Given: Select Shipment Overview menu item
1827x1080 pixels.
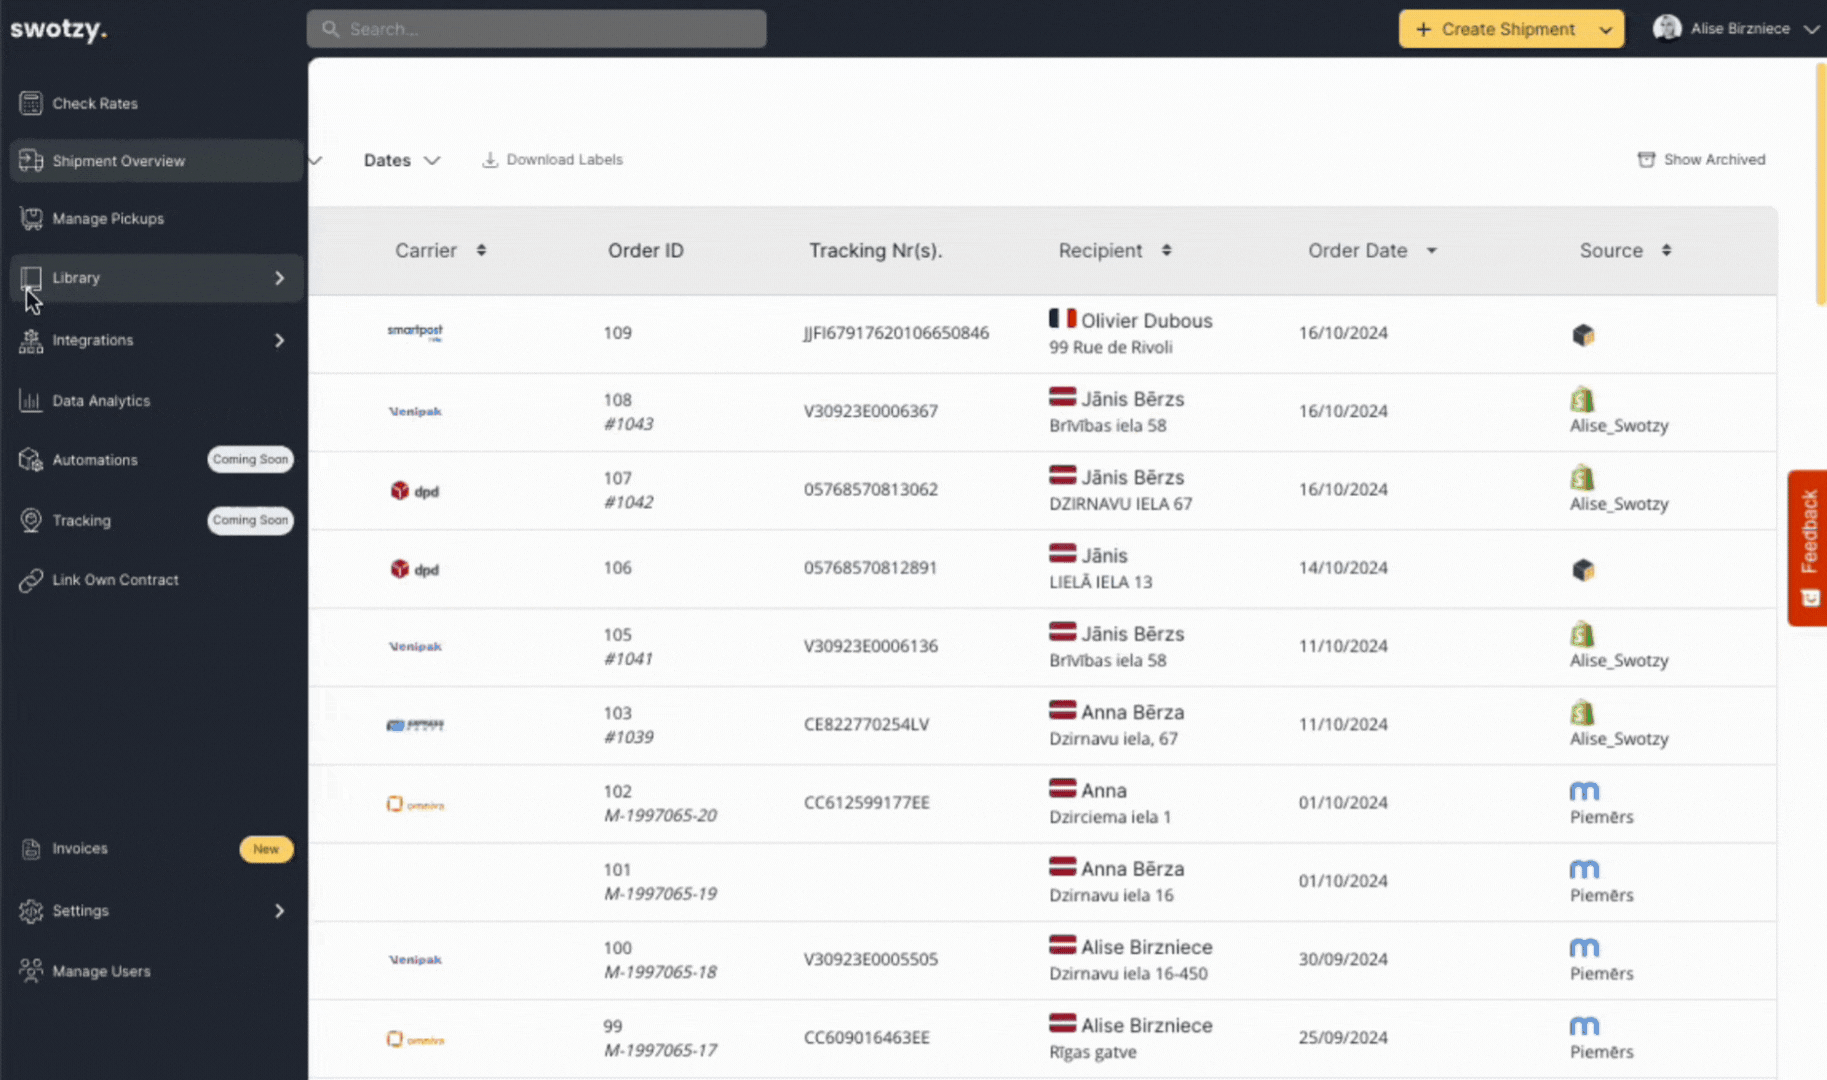Looking at the screenshot, I should 155,160.
